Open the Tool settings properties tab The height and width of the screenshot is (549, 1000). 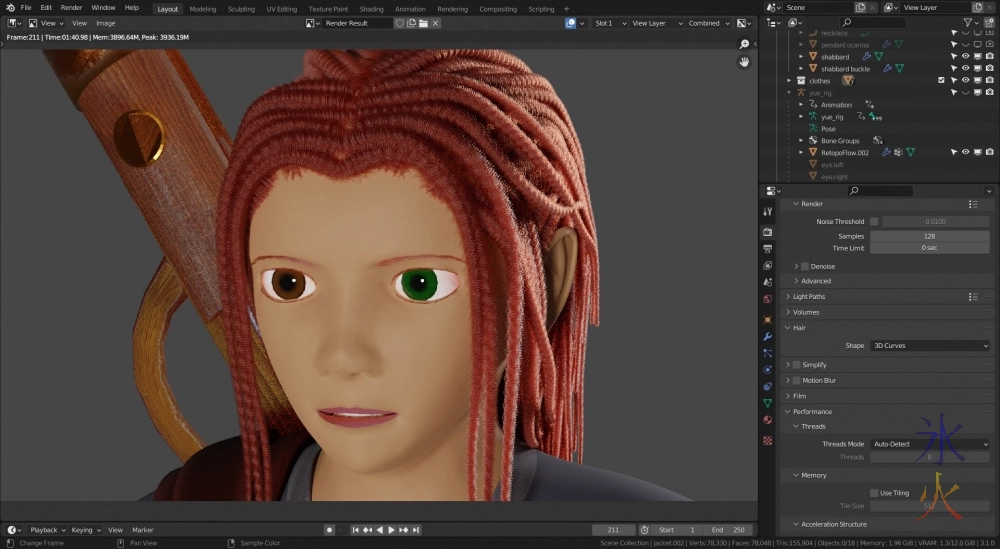(767, 212)
